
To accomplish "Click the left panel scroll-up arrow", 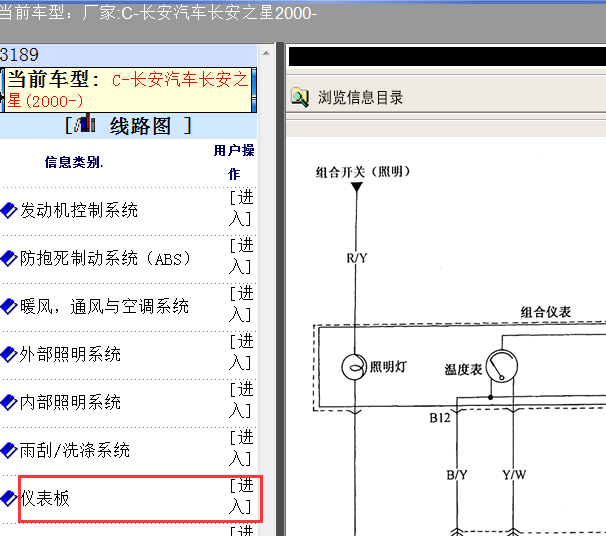I will tap(266, 53).
